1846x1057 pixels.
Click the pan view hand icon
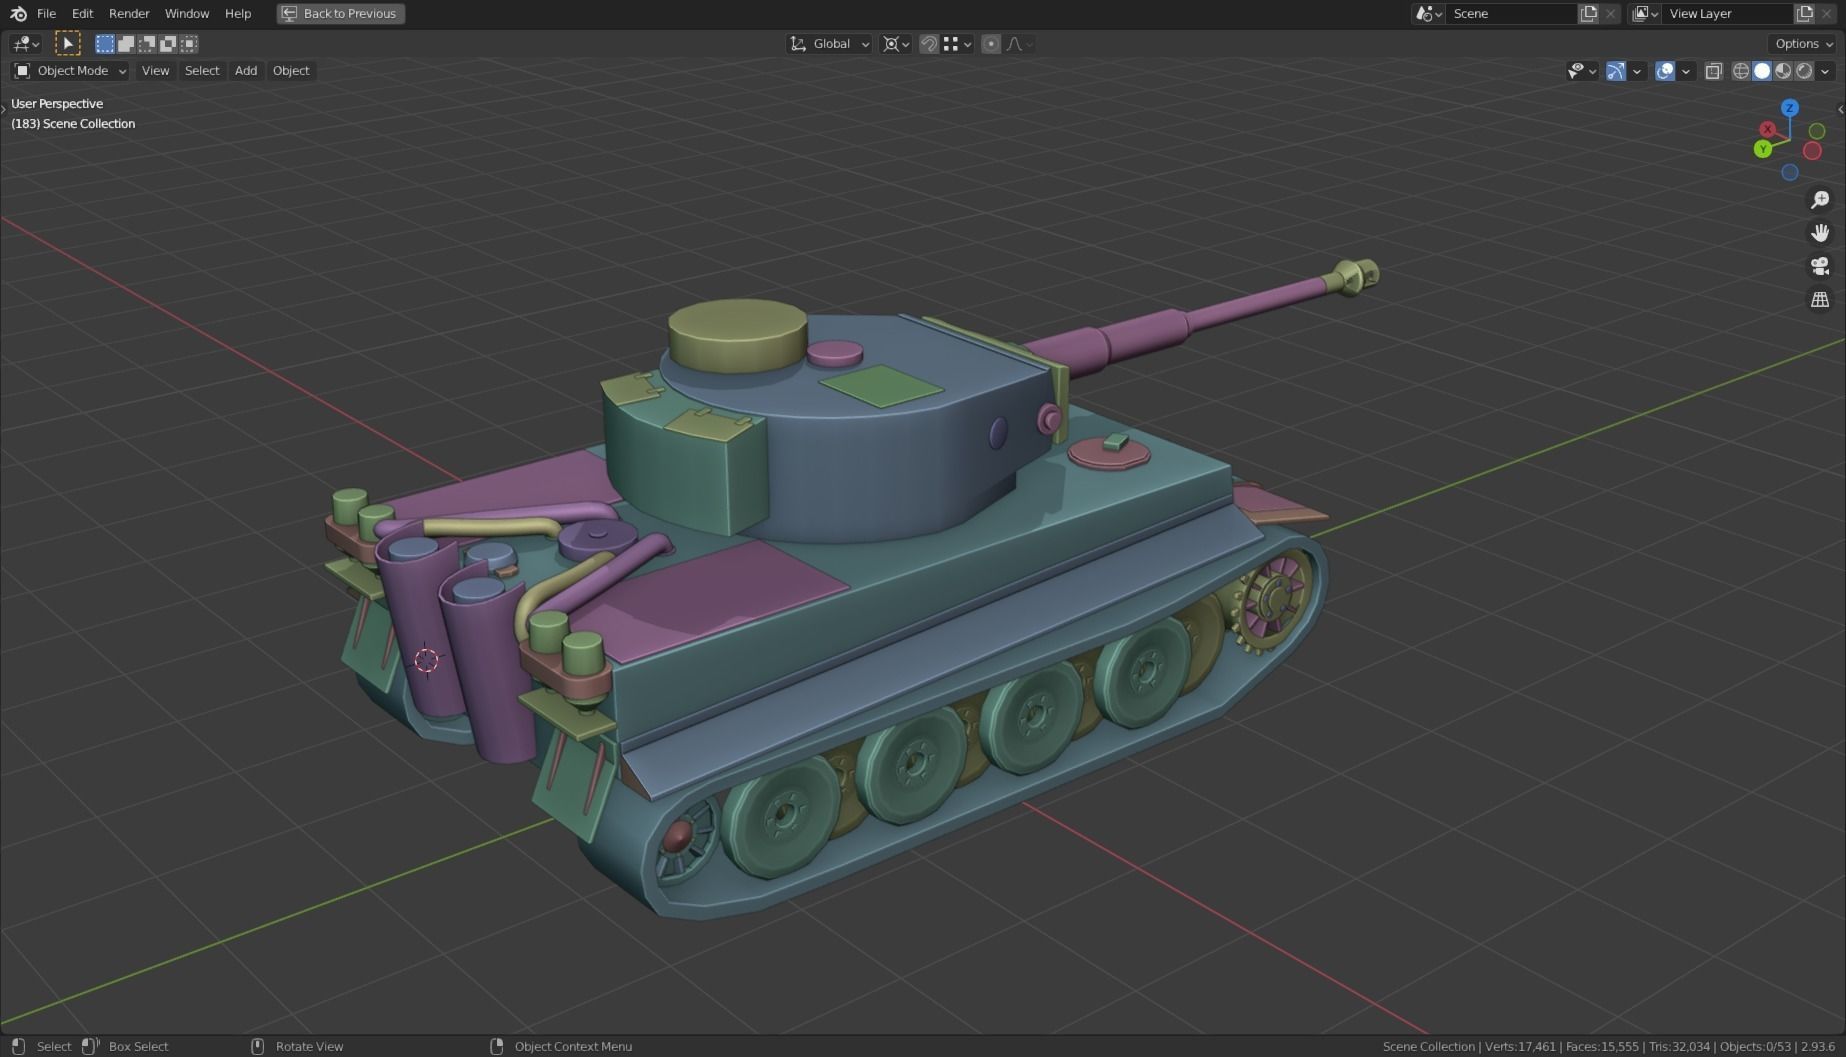click(x=1820, y=233)
